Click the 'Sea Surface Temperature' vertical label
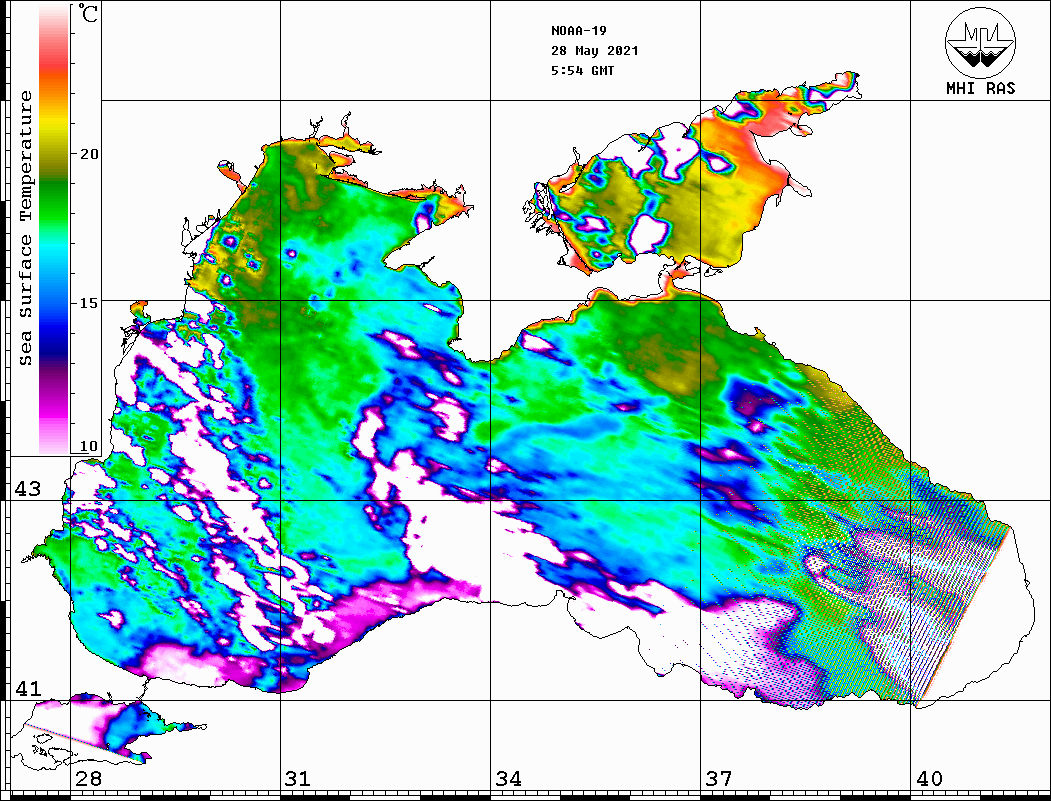The height and width of the screenshot is (801, 1051). pyautogui.click(x=25, y=228)
